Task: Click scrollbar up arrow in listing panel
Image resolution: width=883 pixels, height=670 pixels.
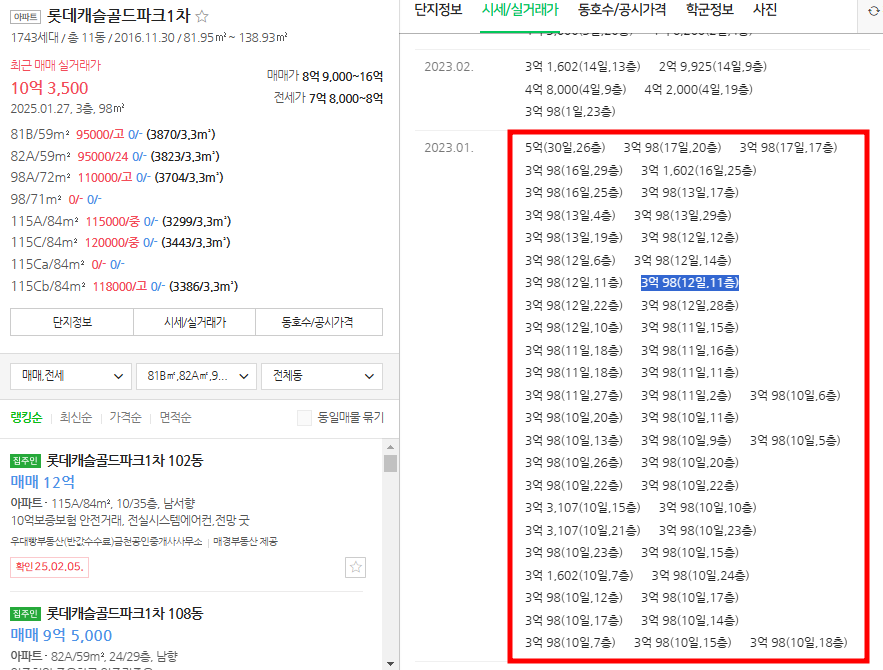Action: [x=390, y=447]
